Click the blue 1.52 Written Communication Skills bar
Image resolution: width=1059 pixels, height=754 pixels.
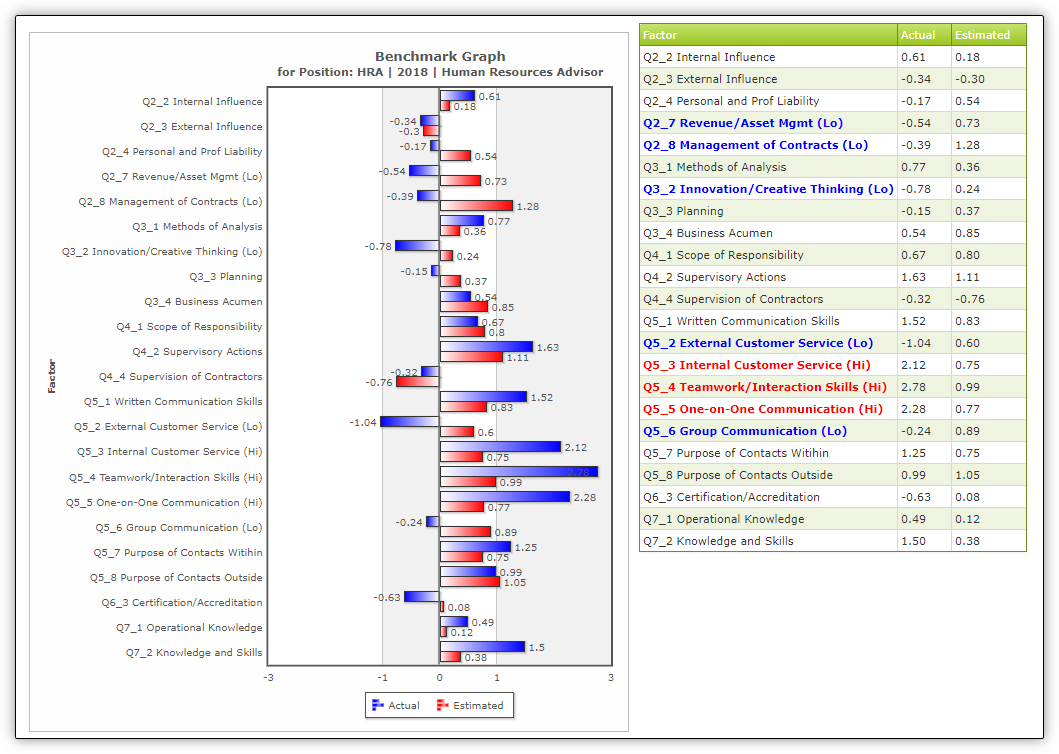tap(484, 397)
